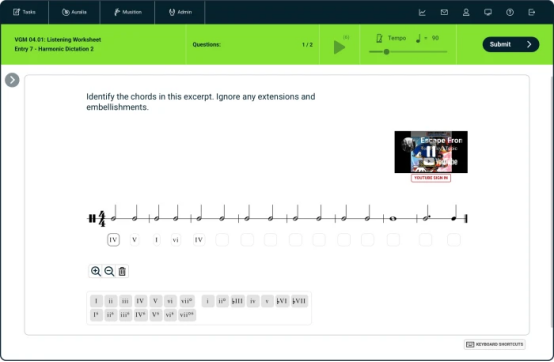Viewport: 554px width, 362px height.
Task: Choose the IV chord button in palette
Action: (x=140, y=301)
